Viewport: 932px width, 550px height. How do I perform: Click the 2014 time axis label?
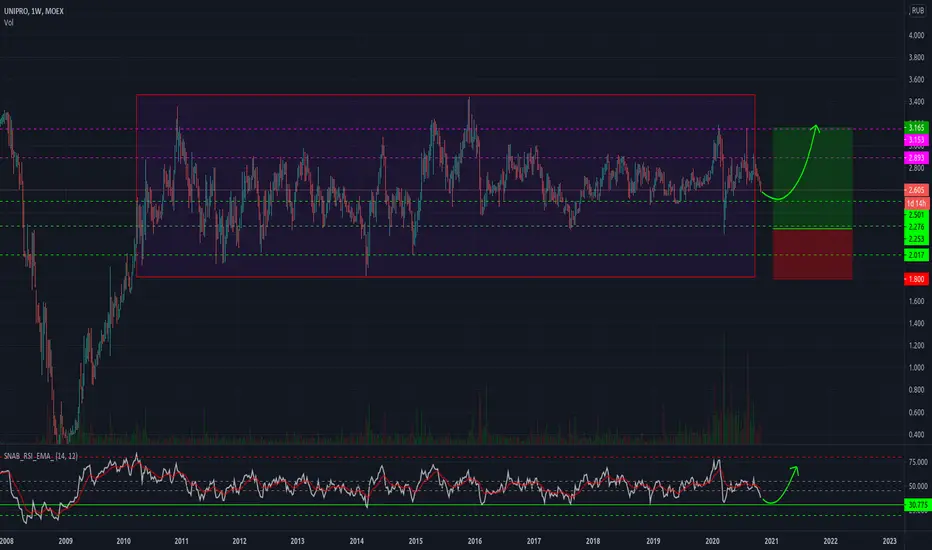coord(357,541)
